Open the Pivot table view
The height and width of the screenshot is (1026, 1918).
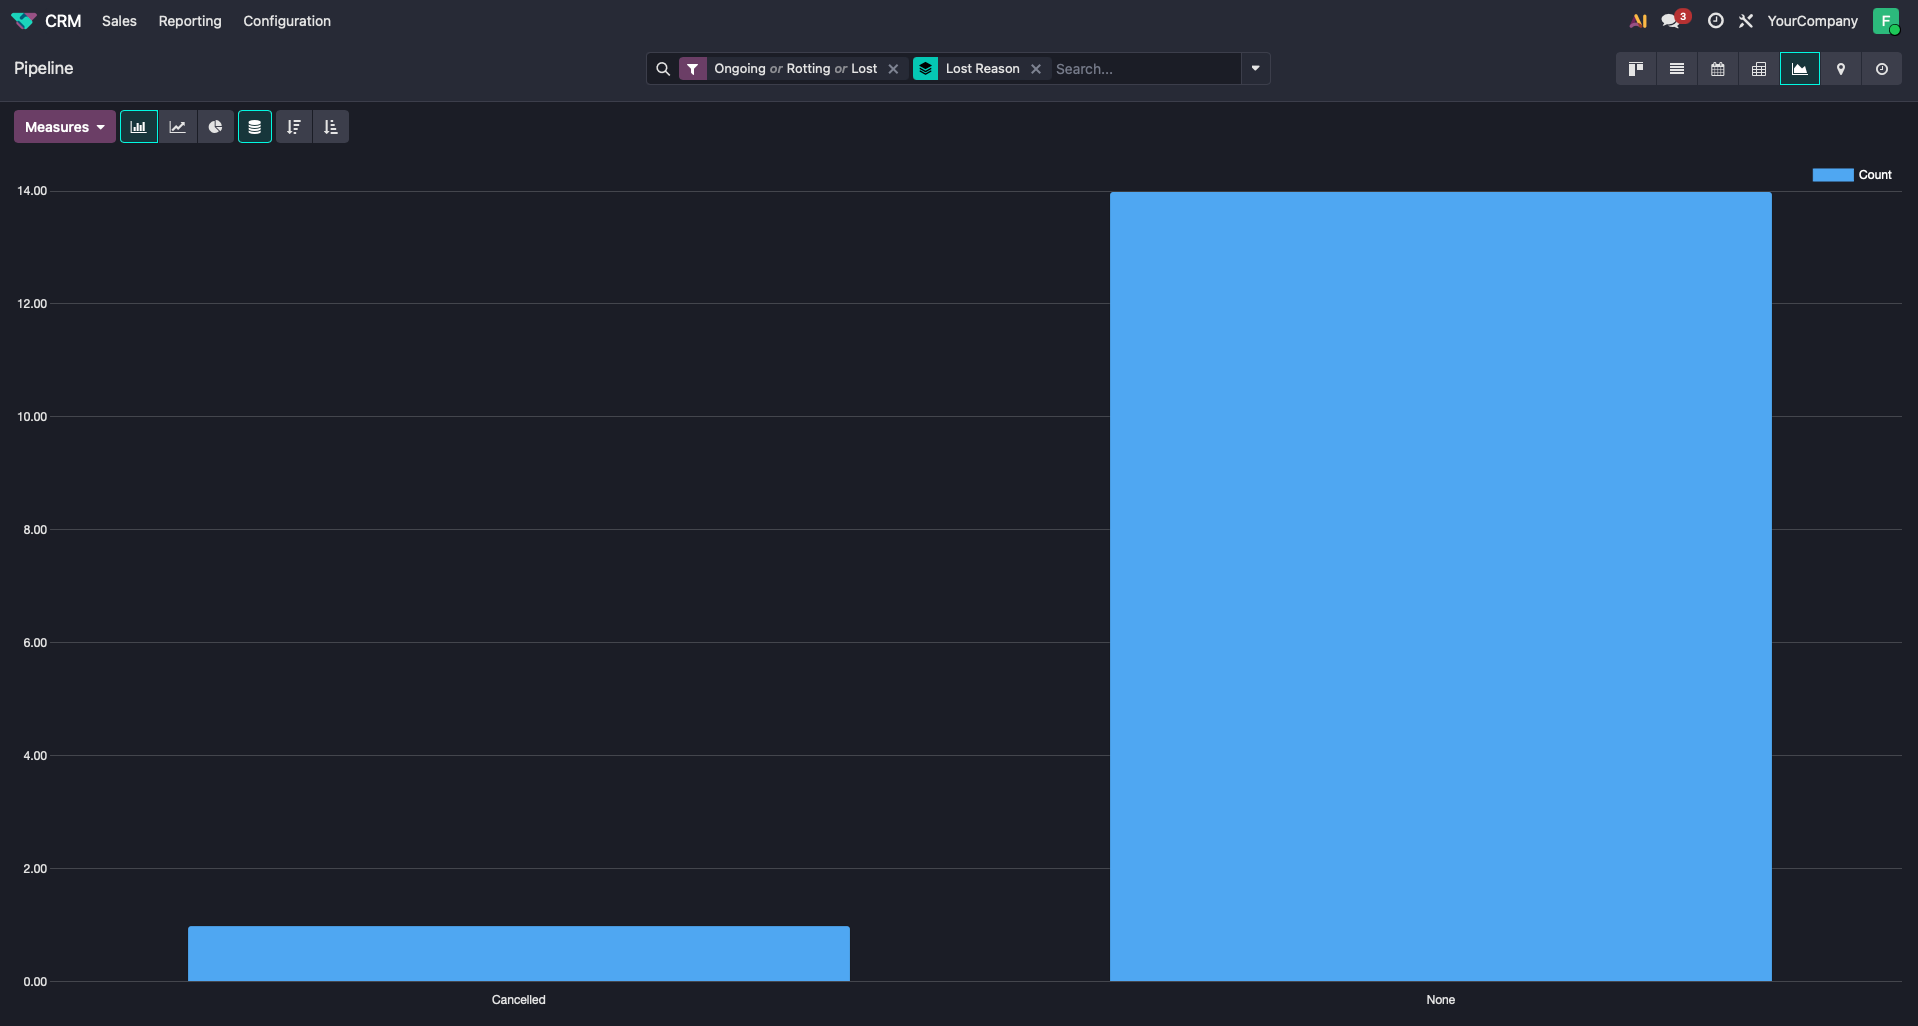[x=1759, y=69]
